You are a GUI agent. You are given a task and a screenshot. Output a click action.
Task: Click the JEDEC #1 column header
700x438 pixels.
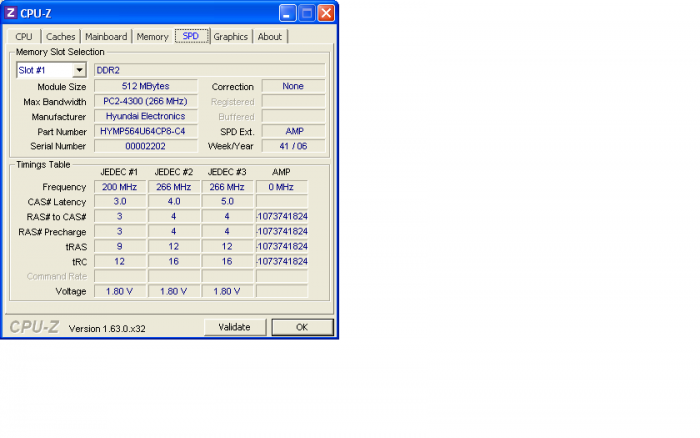click(119, 172)
